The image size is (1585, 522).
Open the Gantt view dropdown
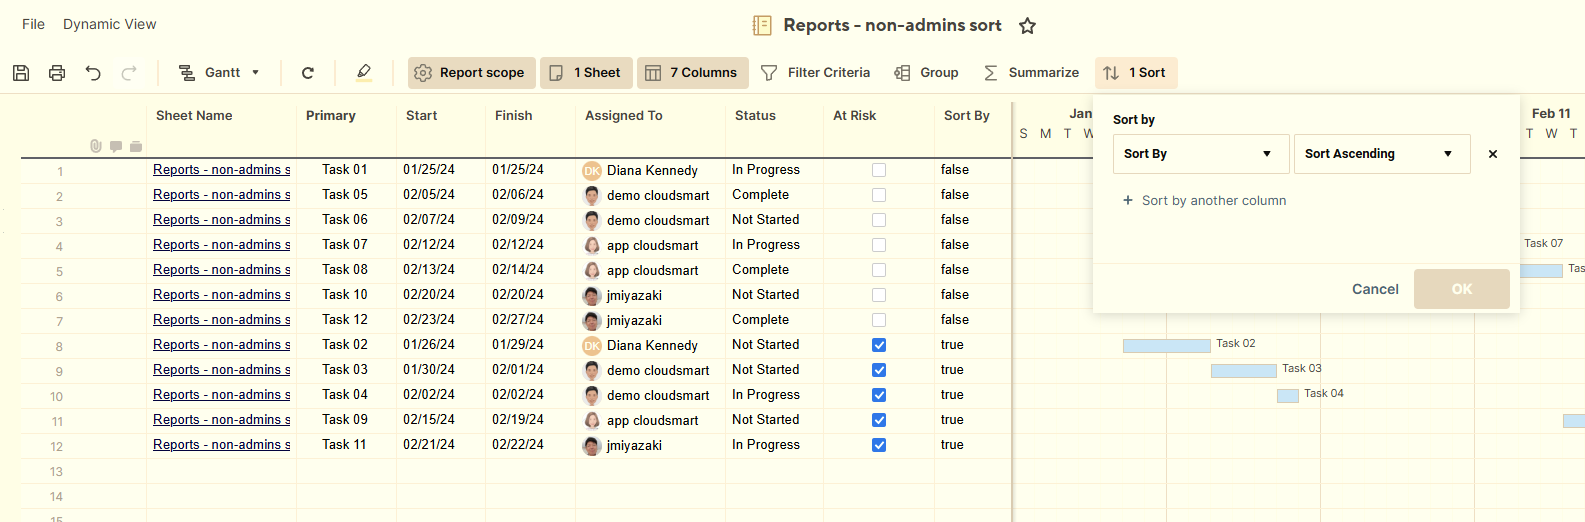tap(219, 73)
